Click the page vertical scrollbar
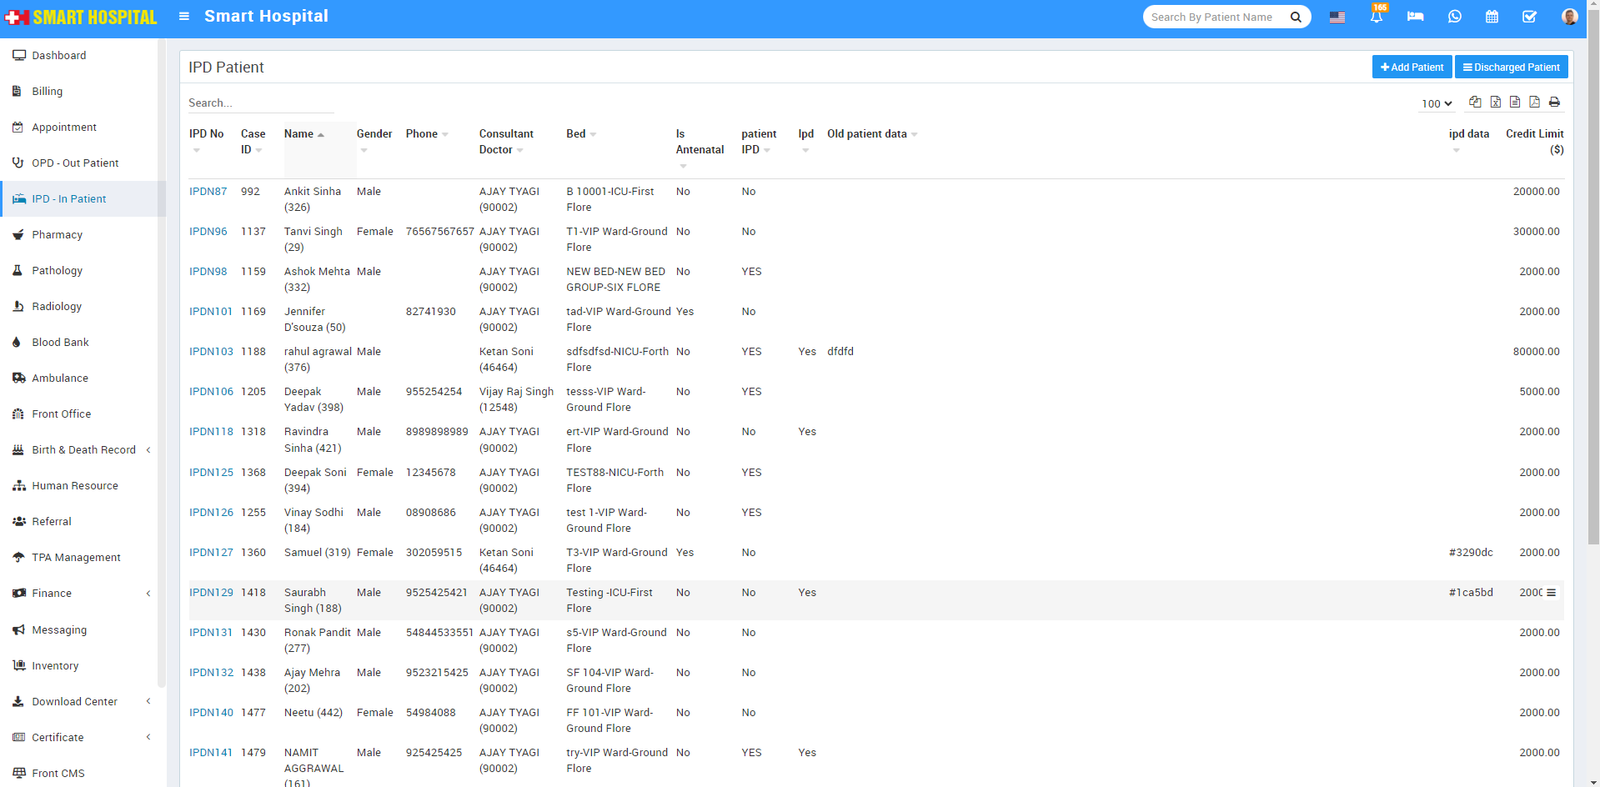The image size is (1600, 787). 1593,300
